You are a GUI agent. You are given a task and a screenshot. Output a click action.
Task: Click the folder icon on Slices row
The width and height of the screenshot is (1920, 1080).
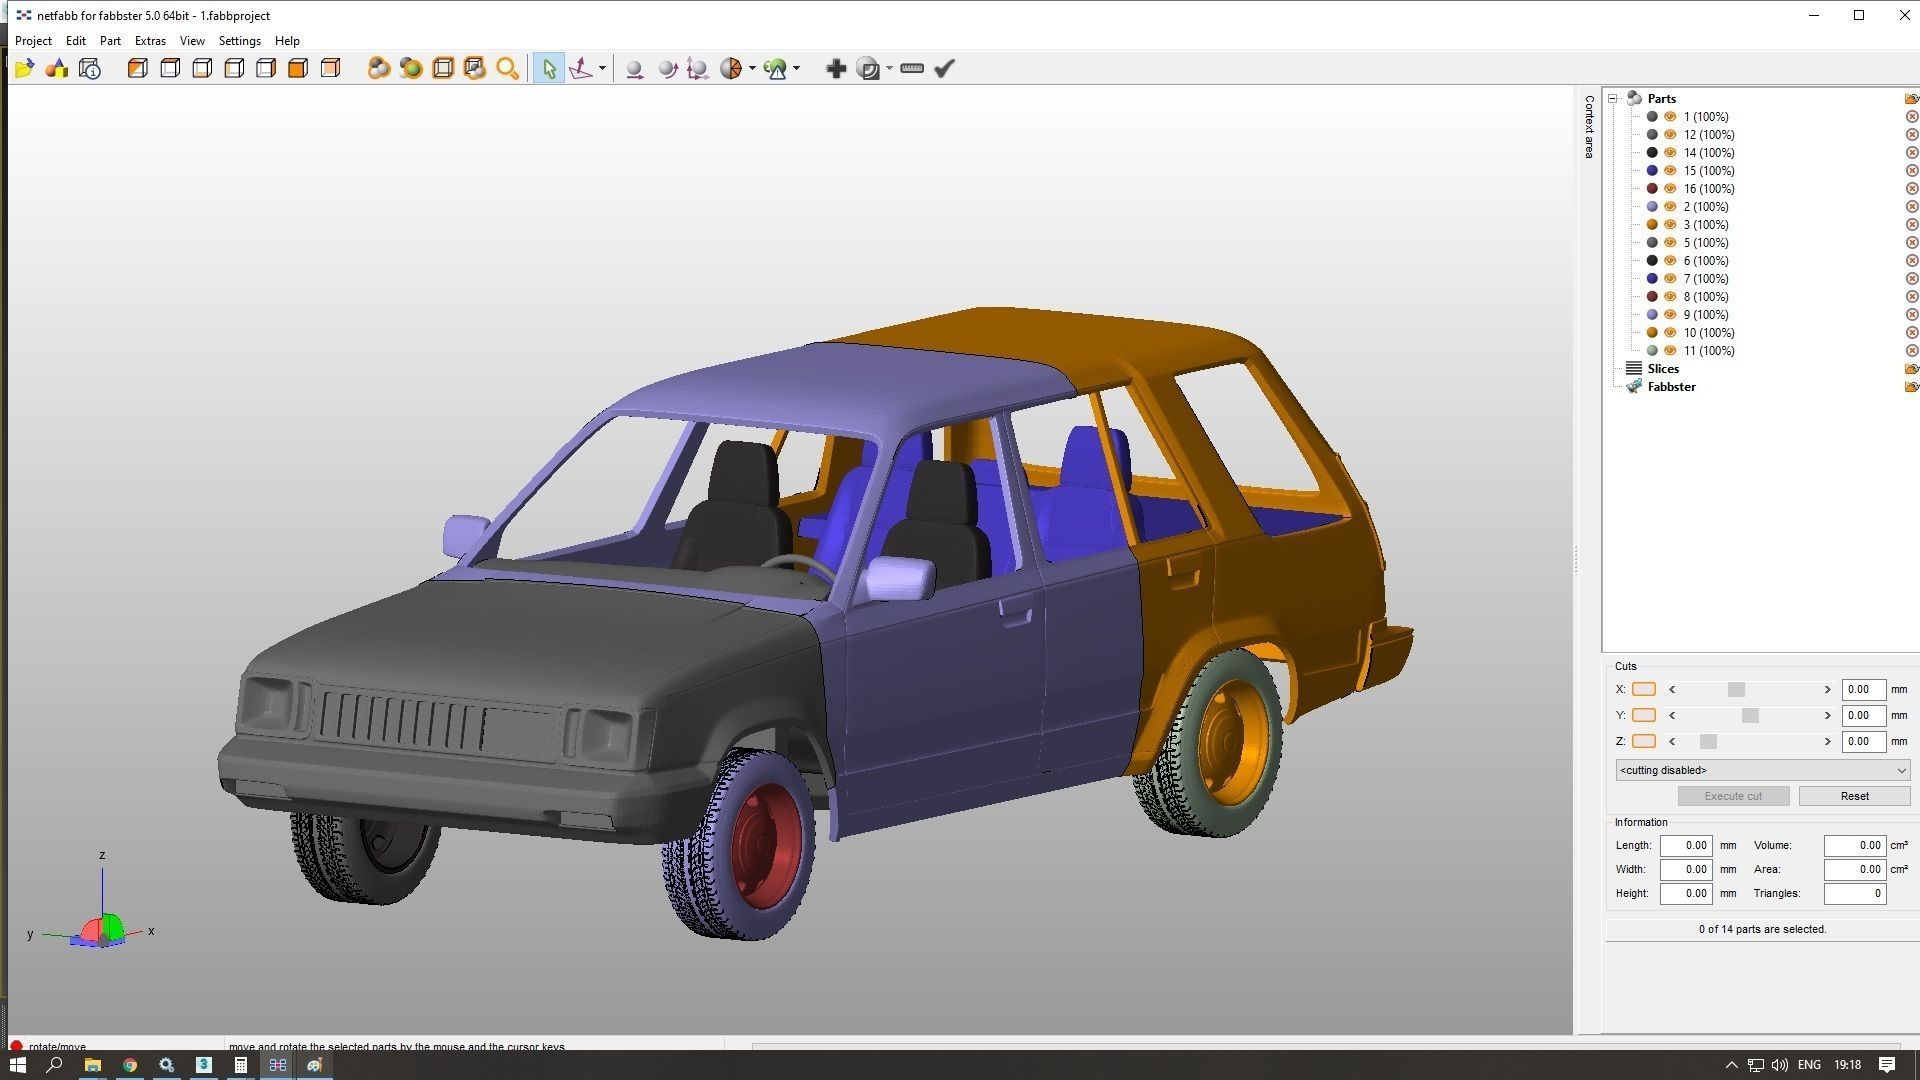click(x=1911, y=369)
